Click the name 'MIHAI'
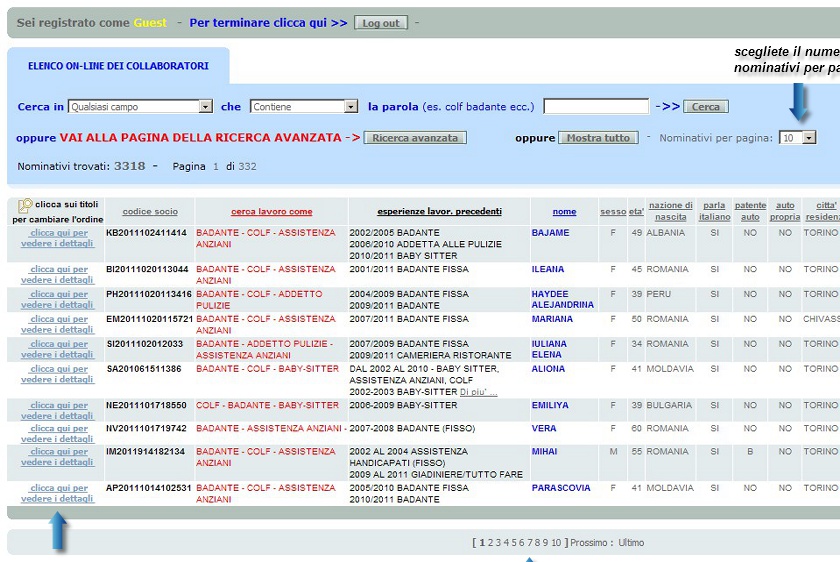Screen dimensions: 840x562 click(544, 452)
